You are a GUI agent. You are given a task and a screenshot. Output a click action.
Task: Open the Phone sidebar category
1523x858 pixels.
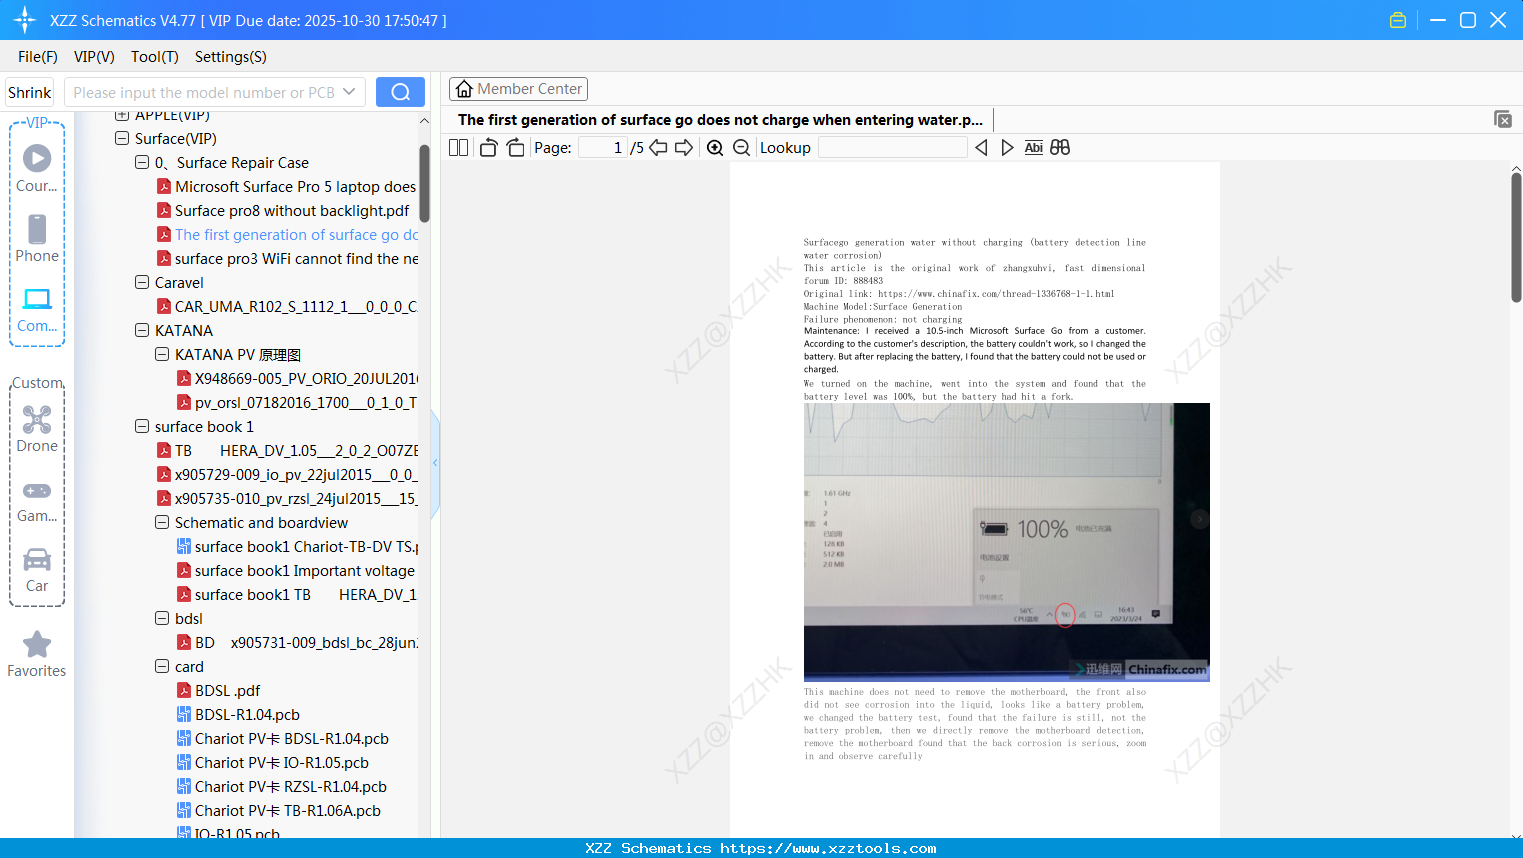[x=37, y=238]
